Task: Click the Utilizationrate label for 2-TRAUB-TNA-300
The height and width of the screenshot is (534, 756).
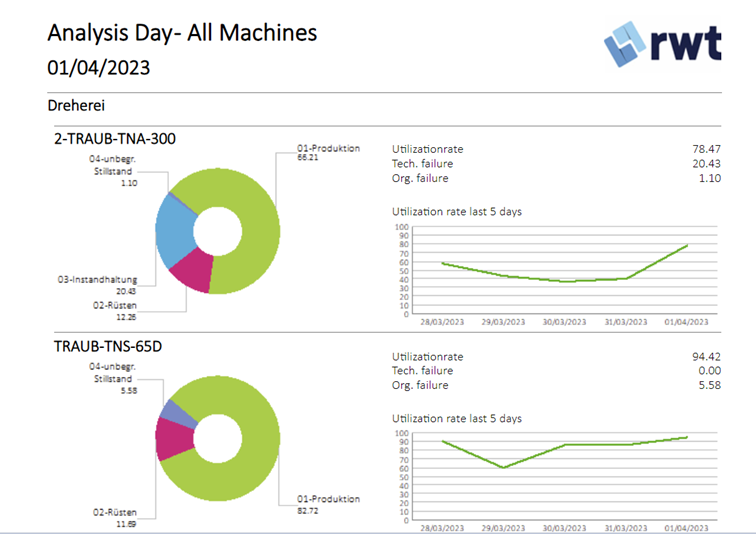Action: pyautogui.click(x=427, y=149)
